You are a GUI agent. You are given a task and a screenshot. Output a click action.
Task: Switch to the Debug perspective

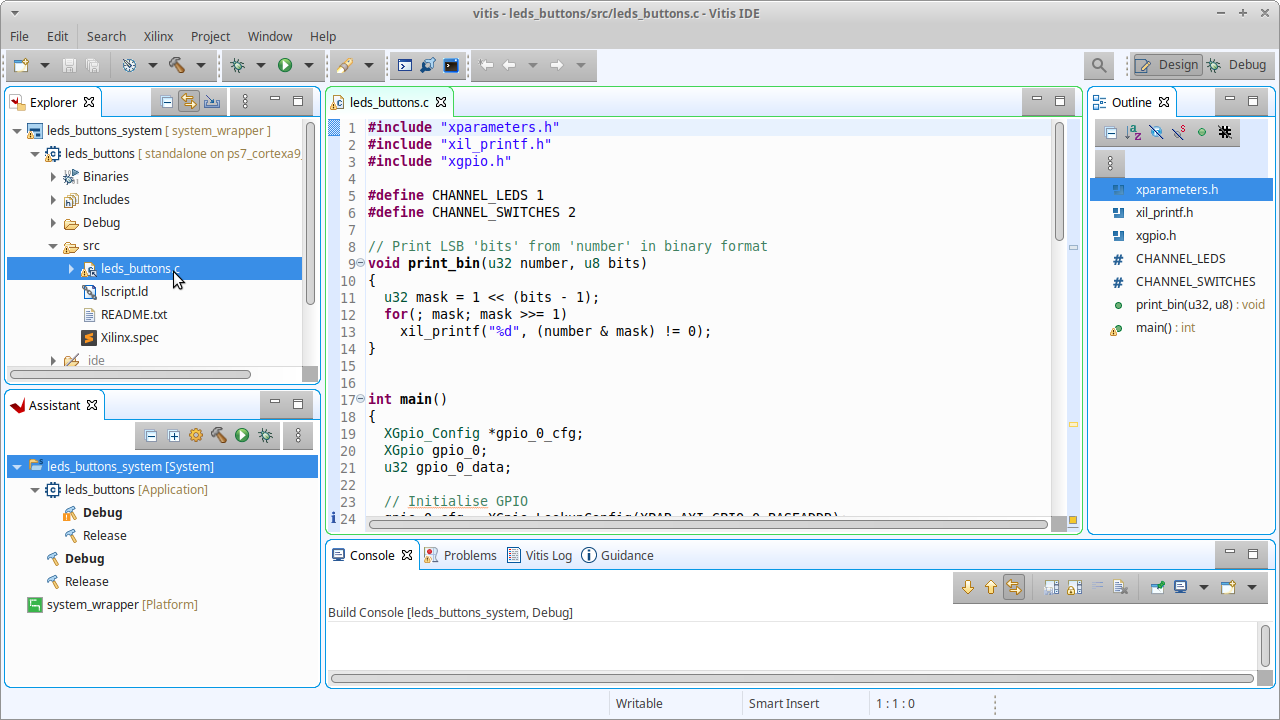coord(1236,65)
